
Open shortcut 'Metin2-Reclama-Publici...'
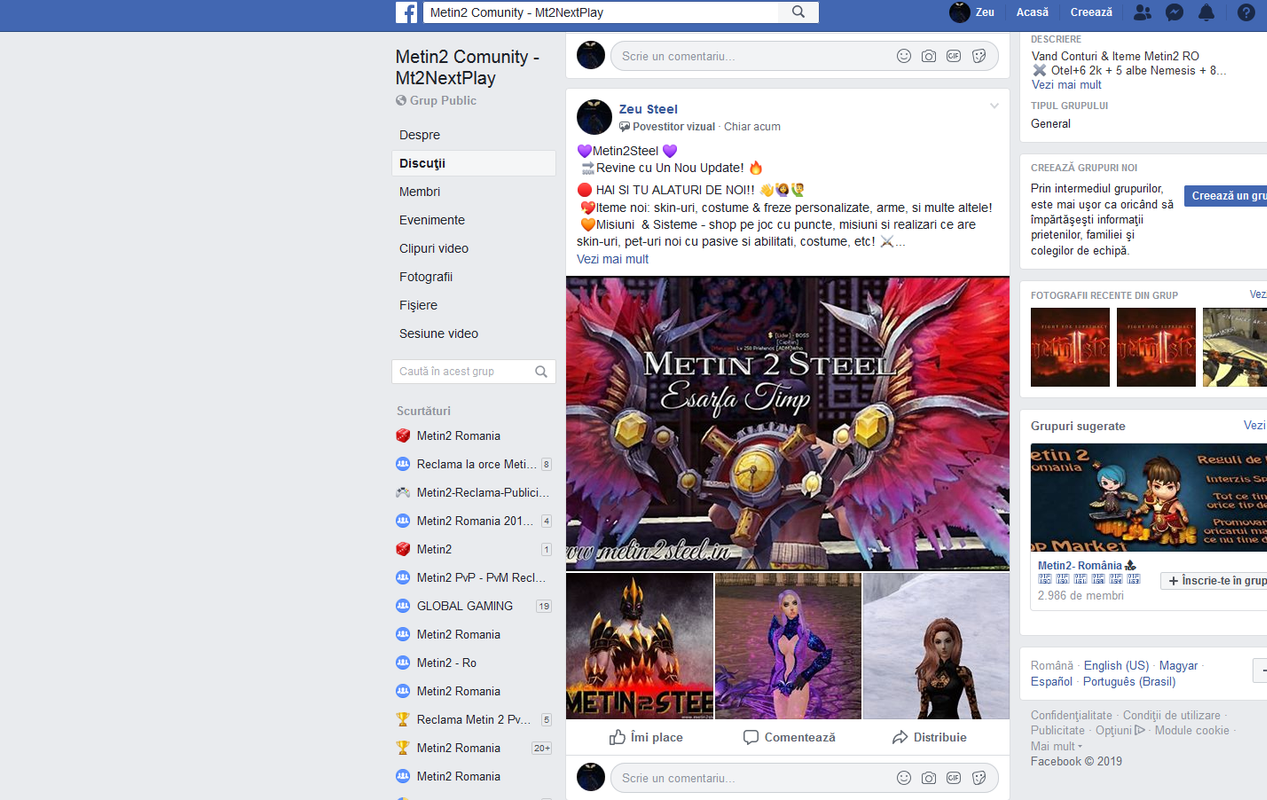coord(473,492)
